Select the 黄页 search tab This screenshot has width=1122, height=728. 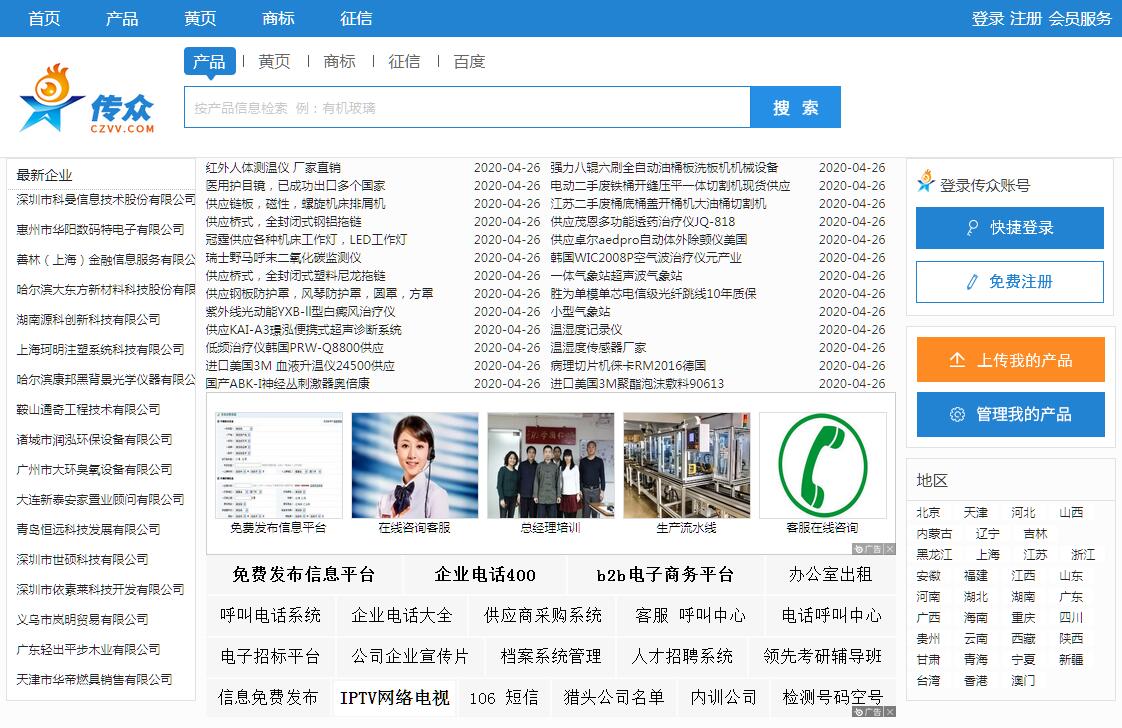coord(274,62)
